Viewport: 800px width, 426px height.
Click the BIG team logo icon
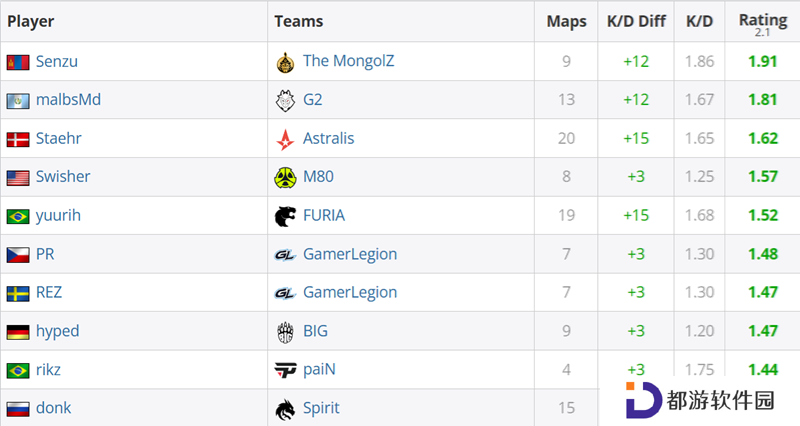click(285, 332)
